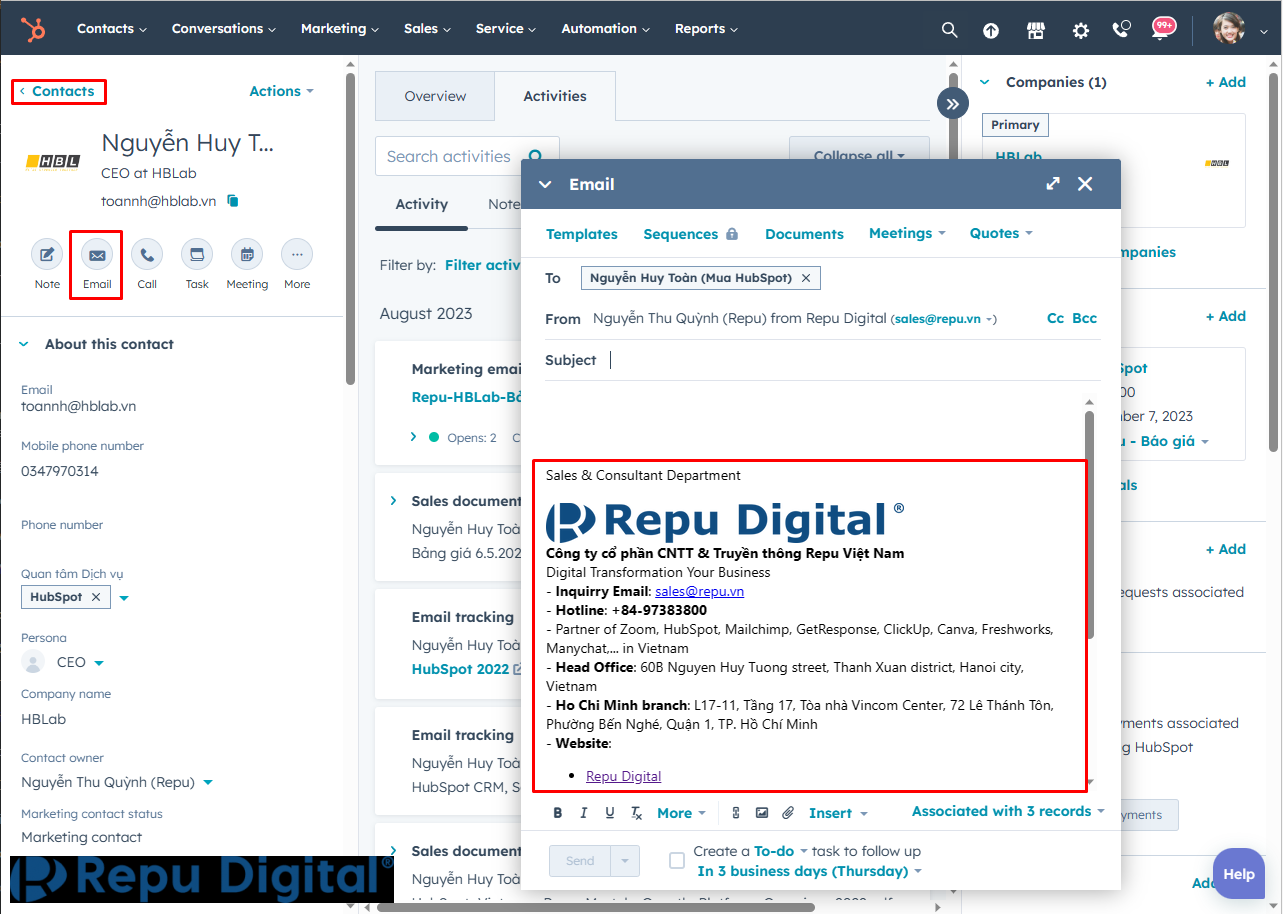The height and width of the screenshot is (914, 1283).
Task: Click the clear formatting icon
Action: click(636, 813)
